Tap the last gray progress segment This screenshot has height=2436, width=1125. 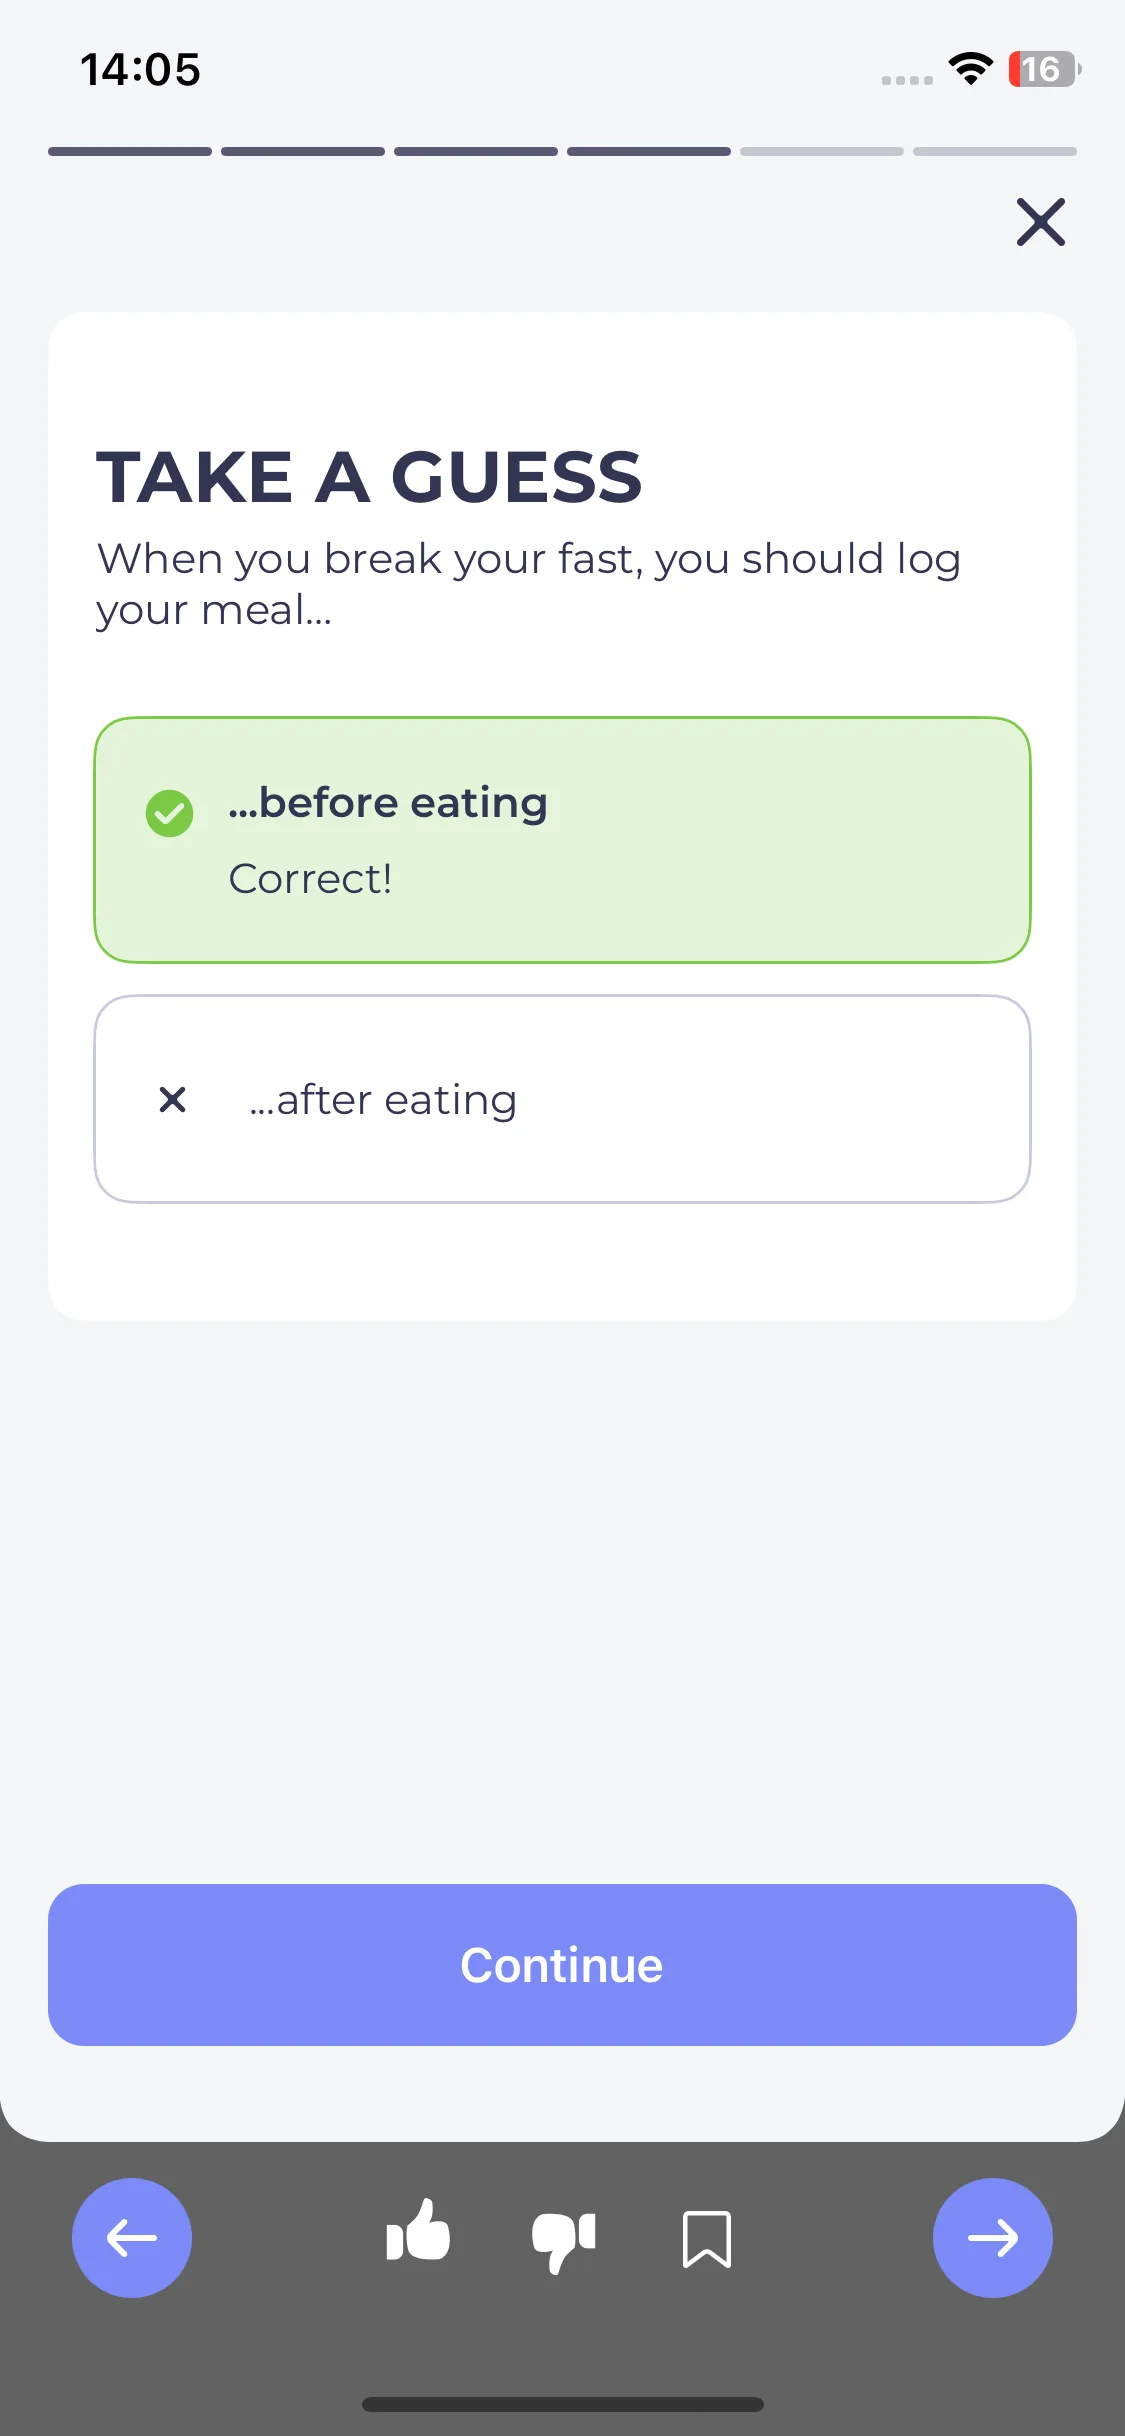pyautogui.click(x=995, y=152)
